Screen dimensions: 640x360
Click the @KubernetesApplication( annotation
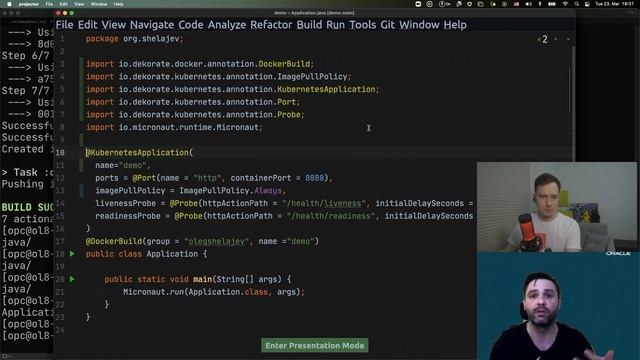pos(139,153)
